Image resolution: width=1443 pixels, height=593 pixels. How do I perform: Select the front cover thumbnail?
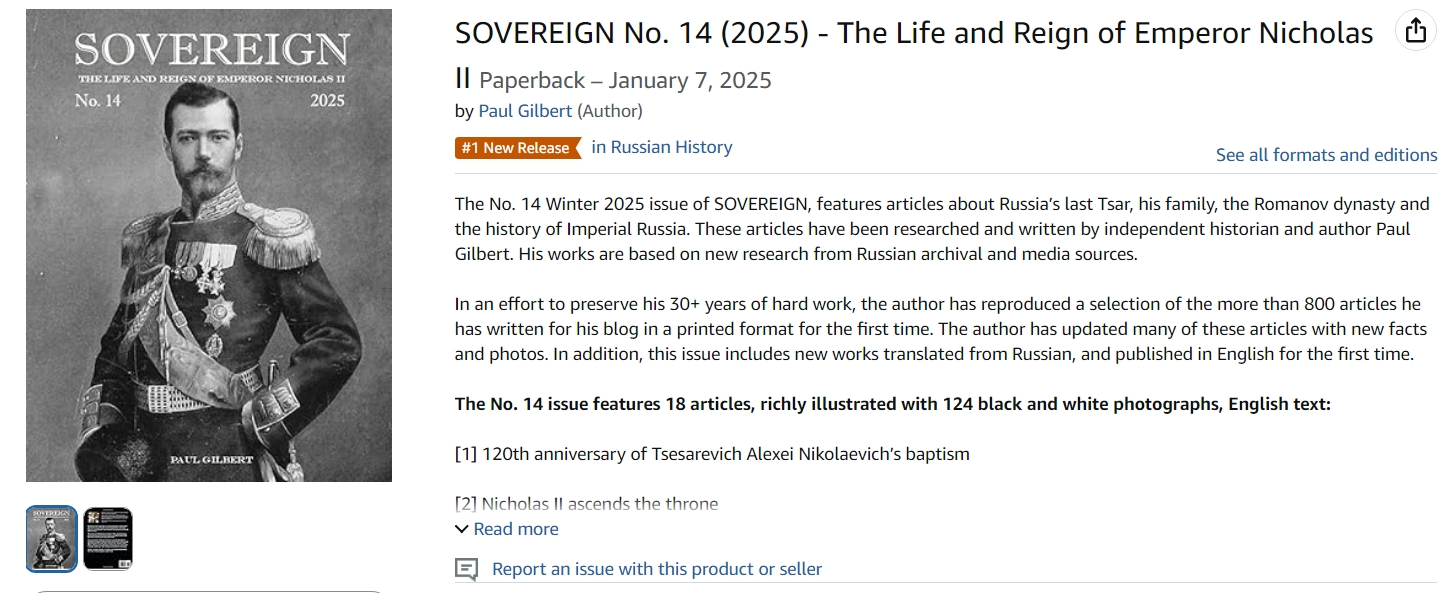[x=51, y=539]
